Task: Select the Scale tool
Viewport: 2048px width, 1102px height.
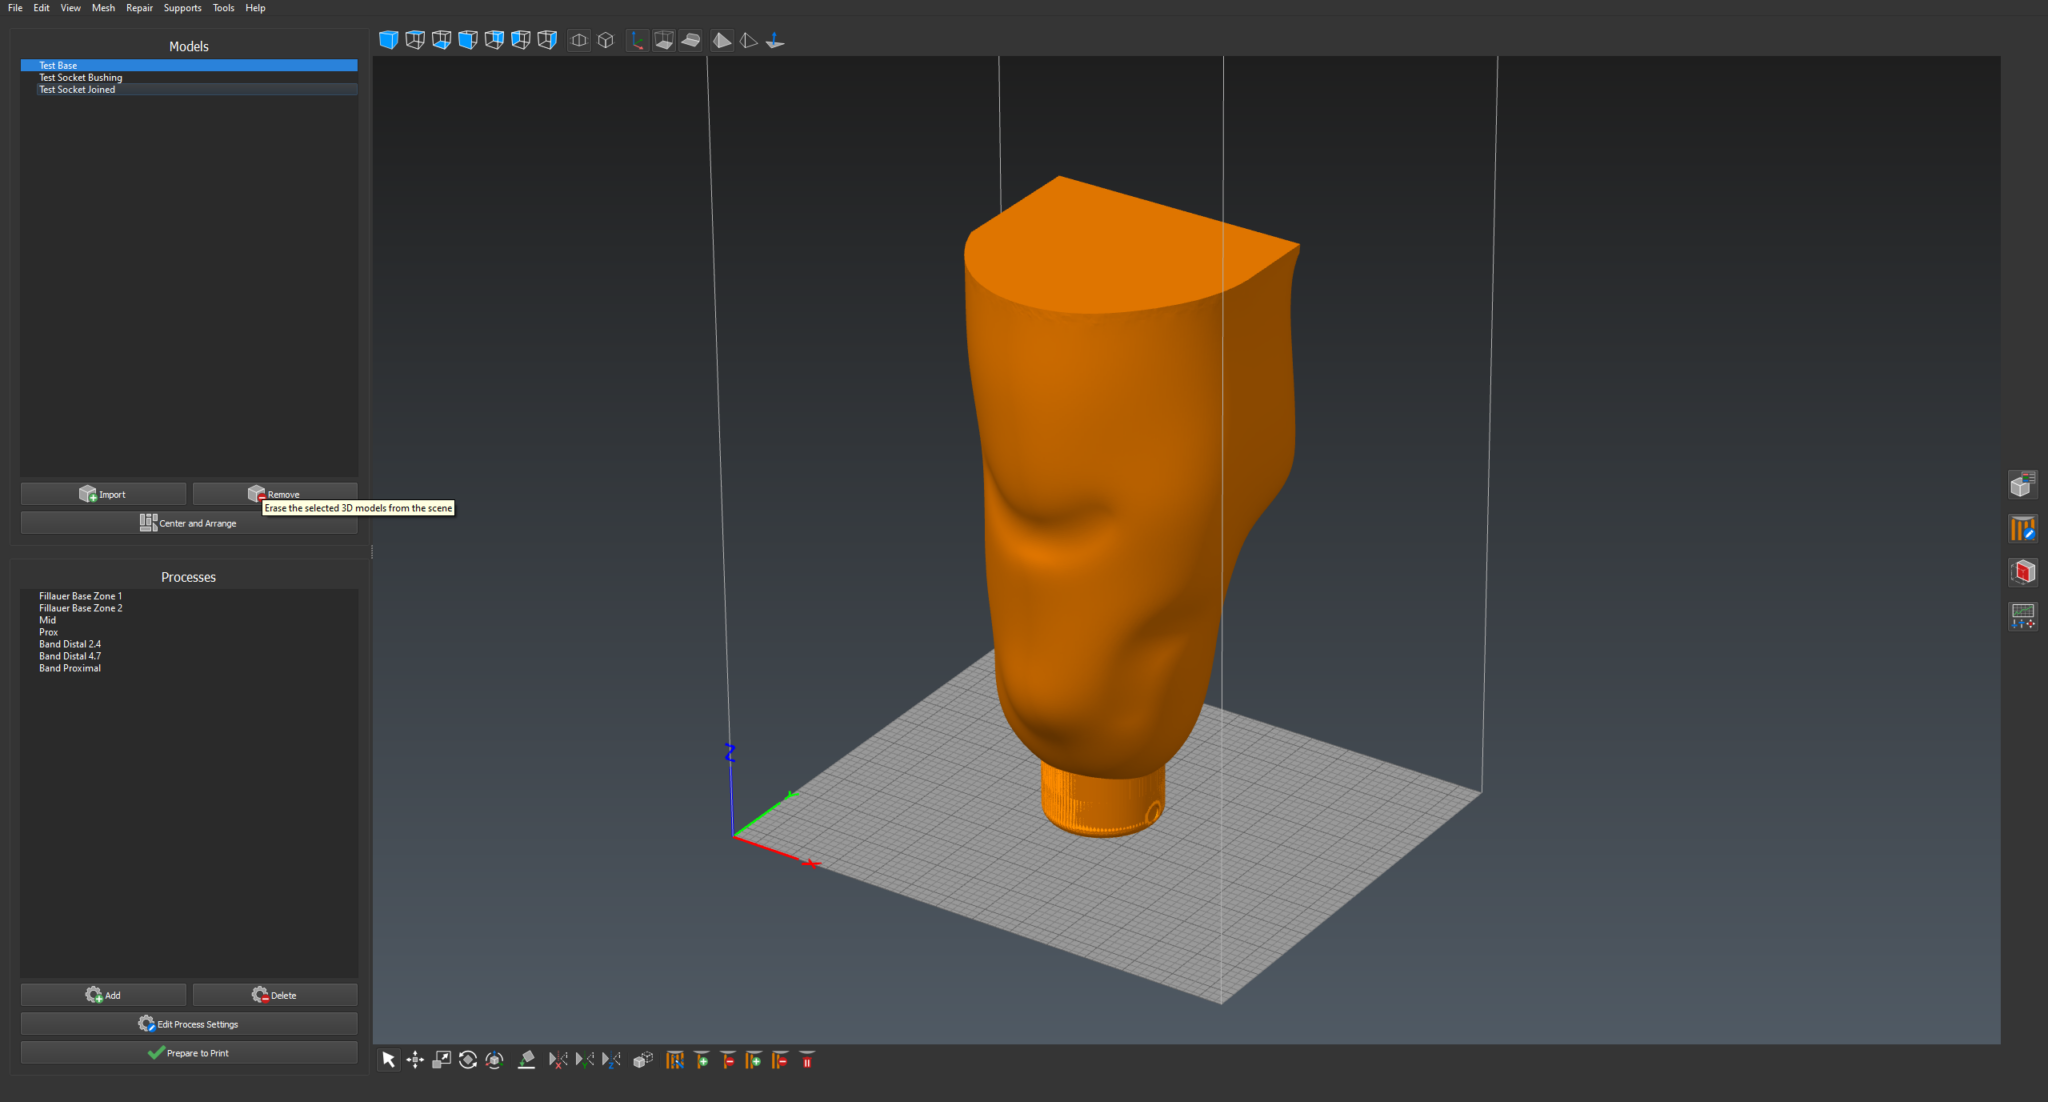Action: (441, 1060)
